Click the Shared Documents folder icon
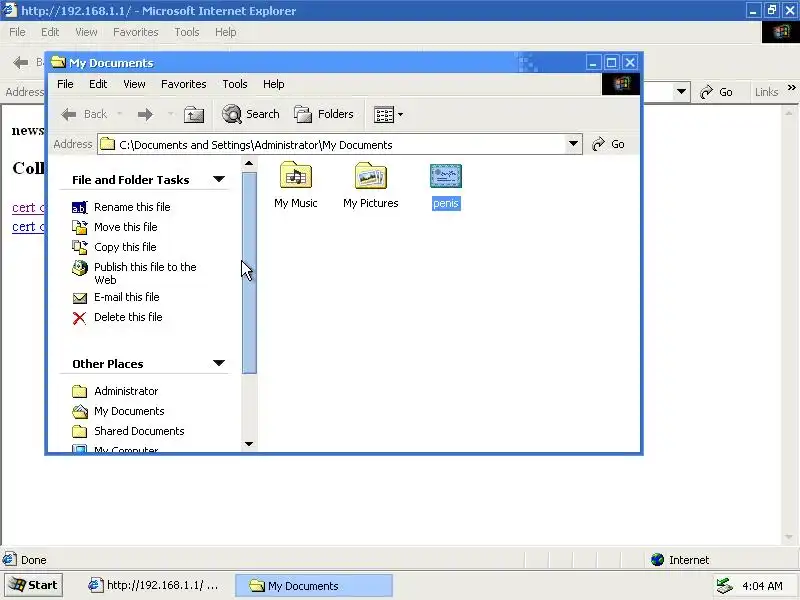 79,432
